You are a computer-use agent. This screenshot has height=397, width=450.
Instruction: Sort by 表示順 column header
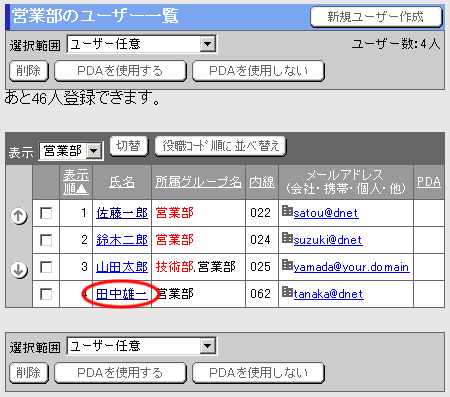[76, 182]
